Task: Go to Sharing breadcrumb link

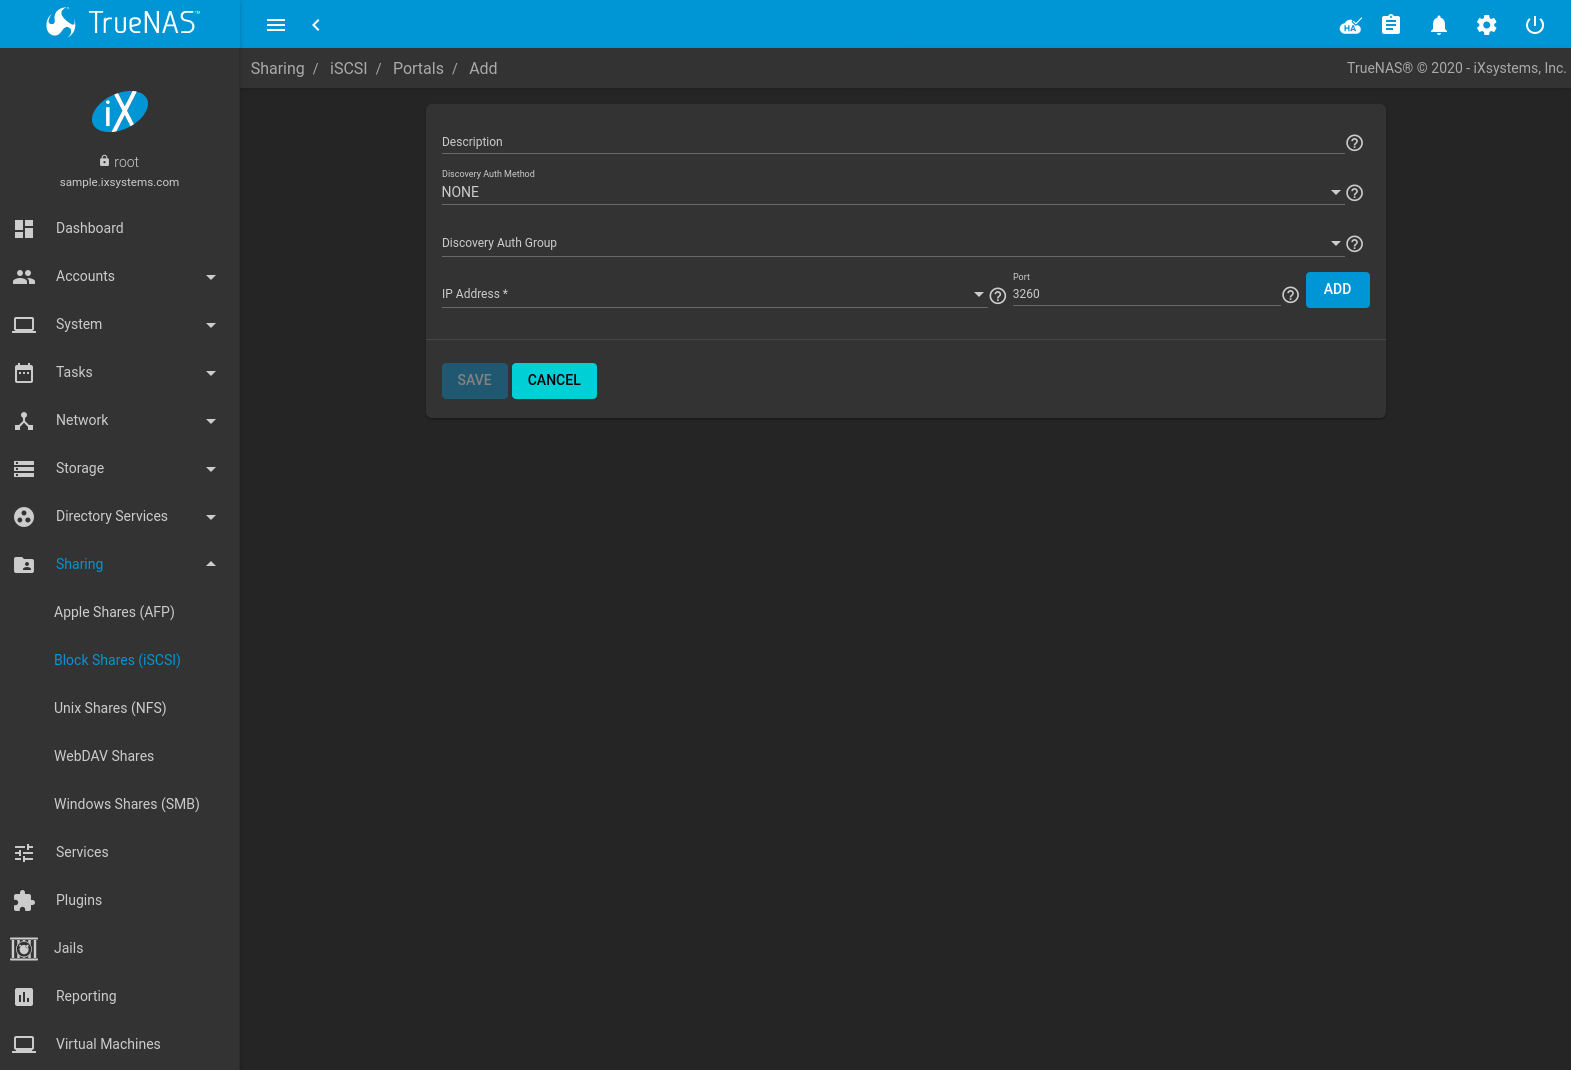Action: [x=277, y=69]
